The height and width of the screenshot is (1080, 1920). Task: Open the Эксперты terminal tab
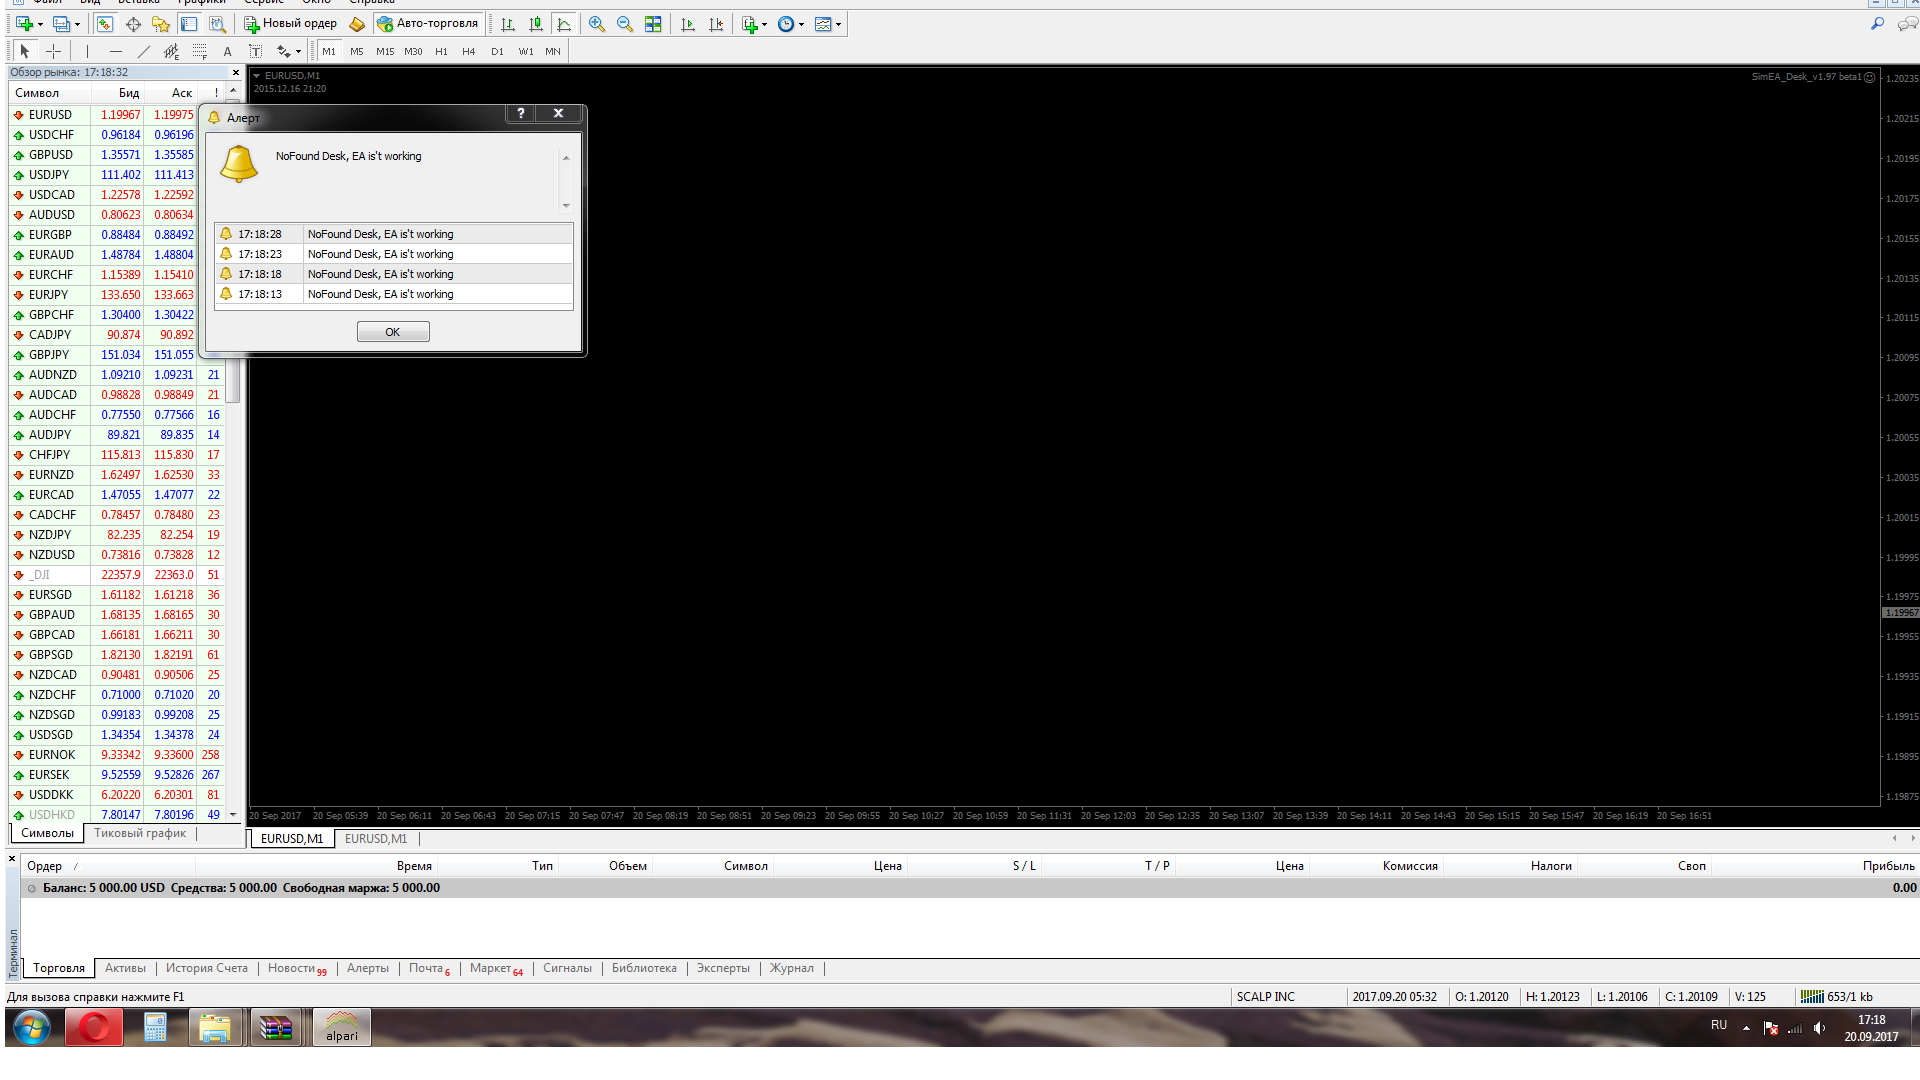[x=723, y=968]
